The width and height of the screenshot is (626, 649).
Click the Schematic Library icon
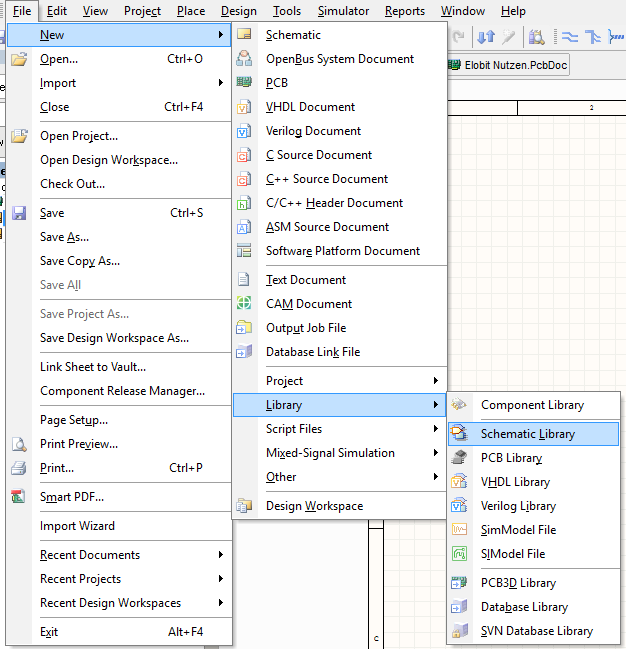(x=460, y=434)
